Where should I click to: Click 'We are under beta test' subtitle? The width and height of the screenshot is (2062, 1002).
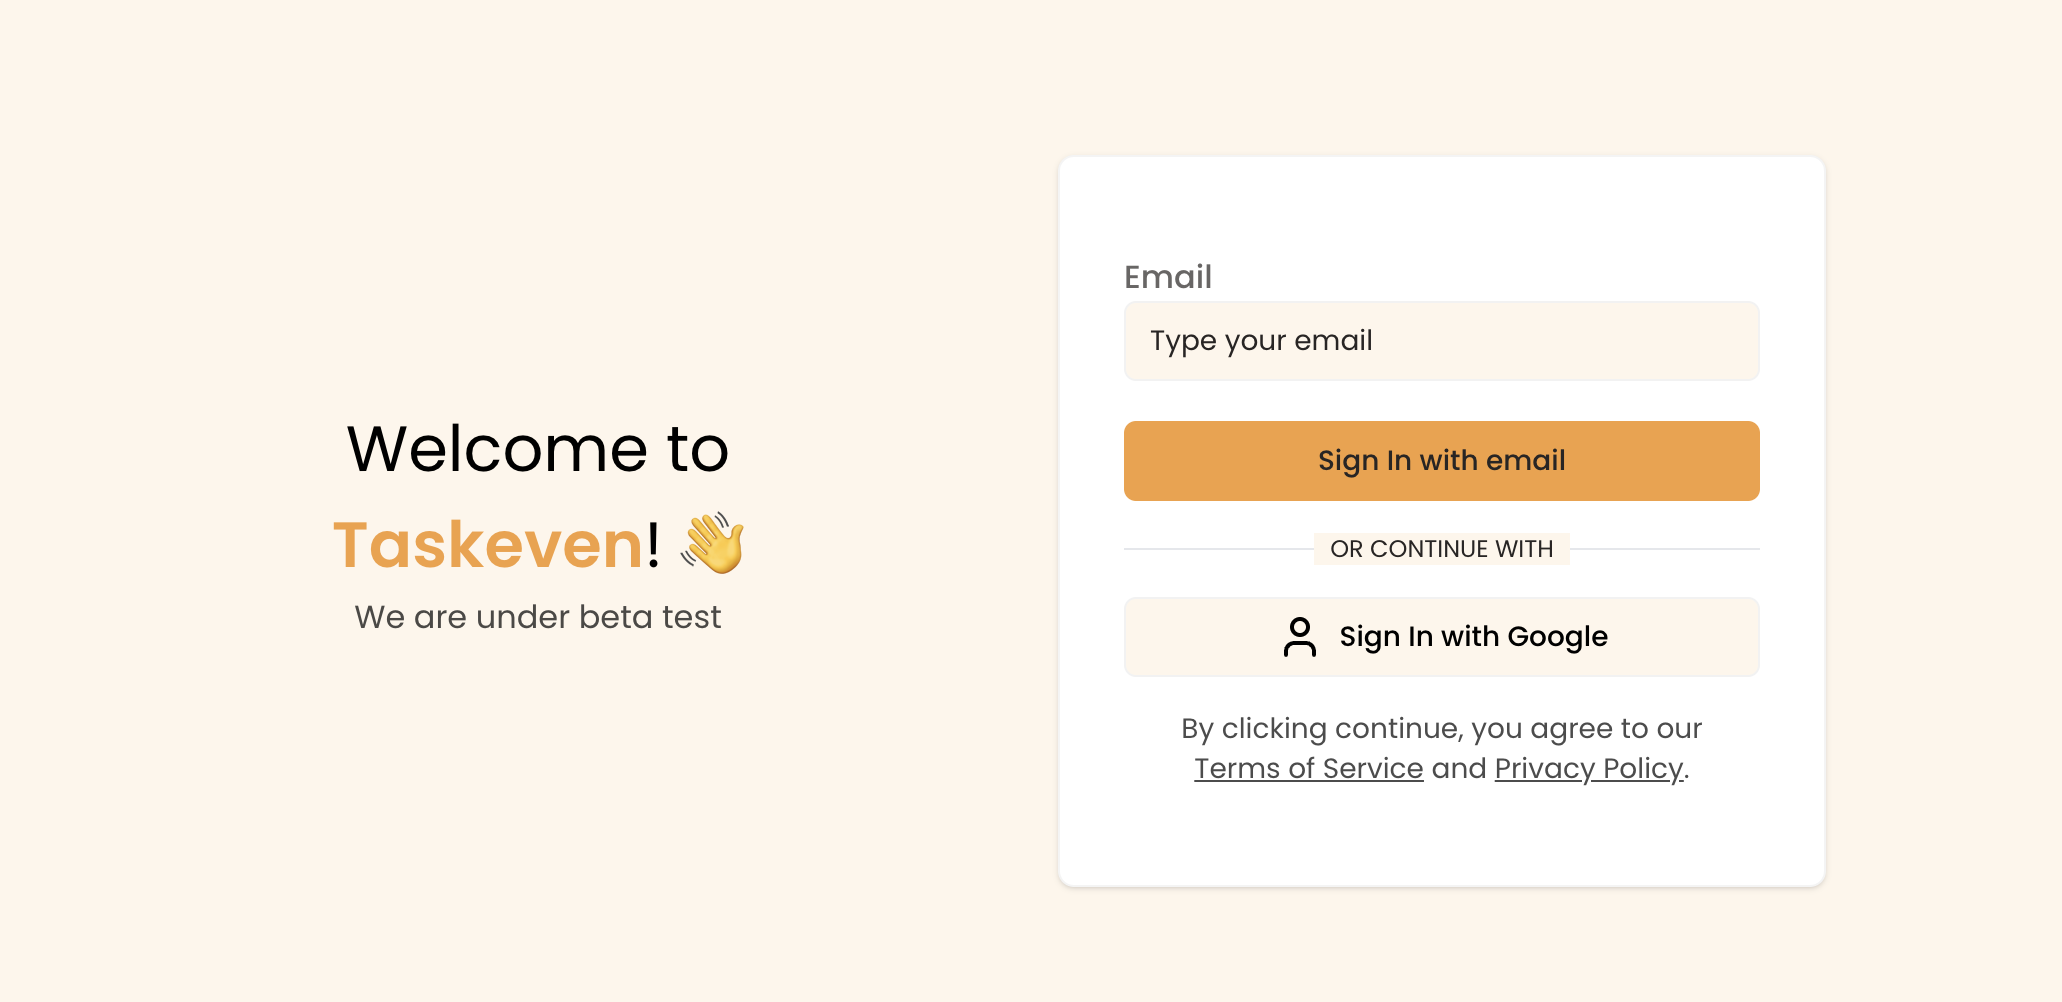click(x=537, y=617)
